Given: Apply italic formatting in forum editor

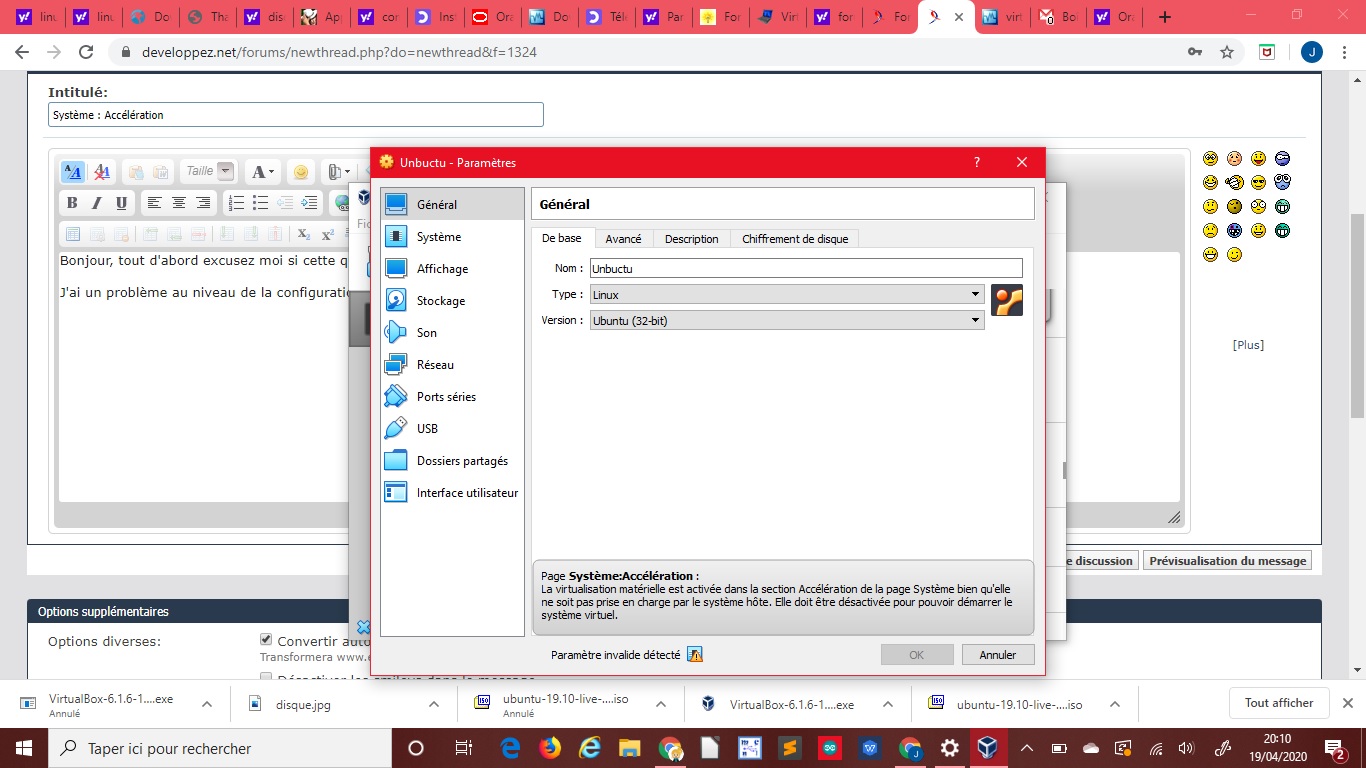Looking at the screenshot, I should tap(97, 203).
